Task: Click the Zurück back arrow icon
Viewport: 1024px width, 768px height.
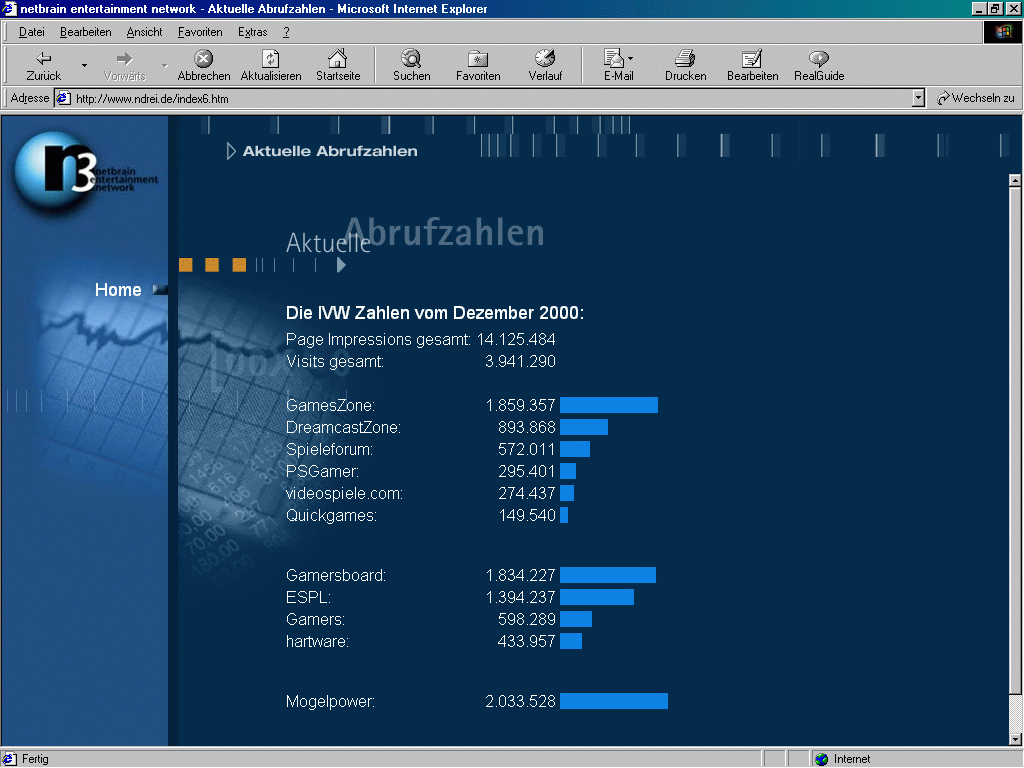Action: [43, 59]
